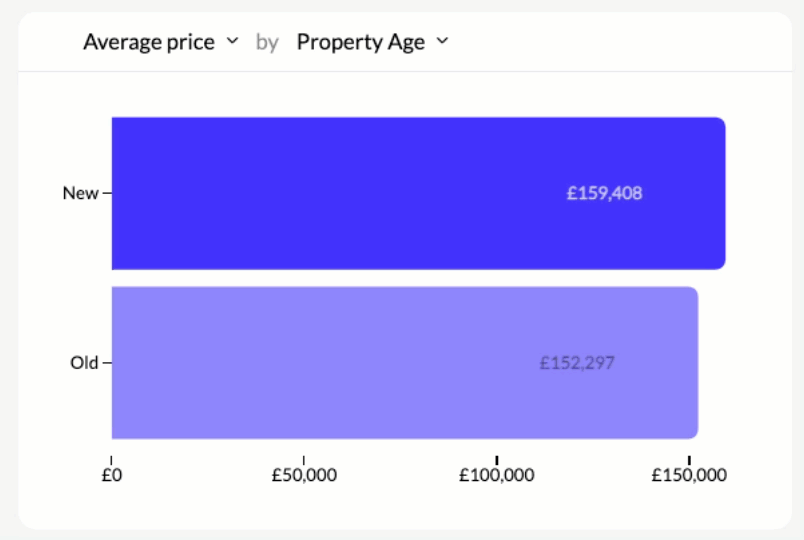Click the New category axis label

pos(80,193)
